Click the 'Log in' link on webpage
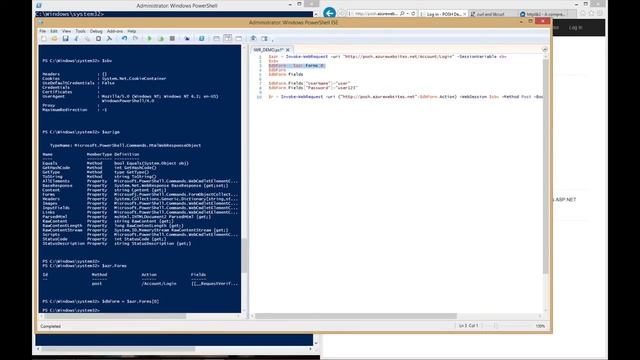 click(576, 28)
